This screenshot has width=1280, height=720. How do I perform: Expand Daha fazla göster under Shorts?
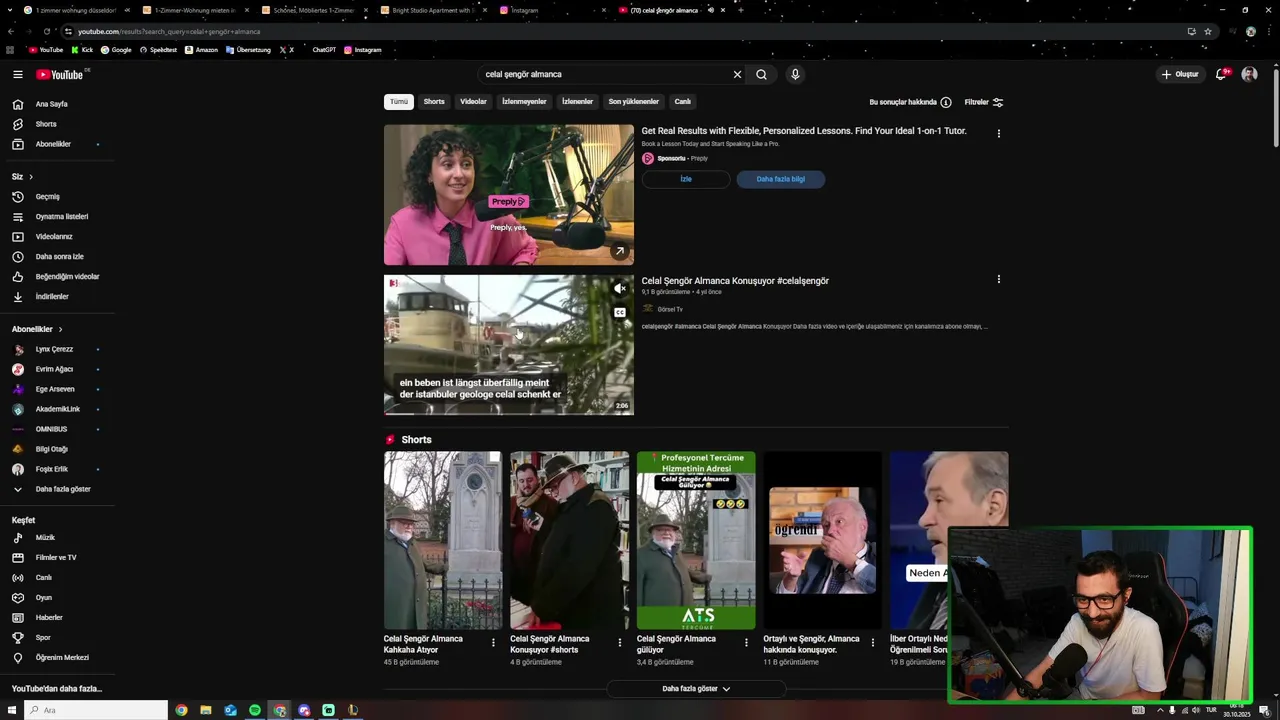pos(696,688)
